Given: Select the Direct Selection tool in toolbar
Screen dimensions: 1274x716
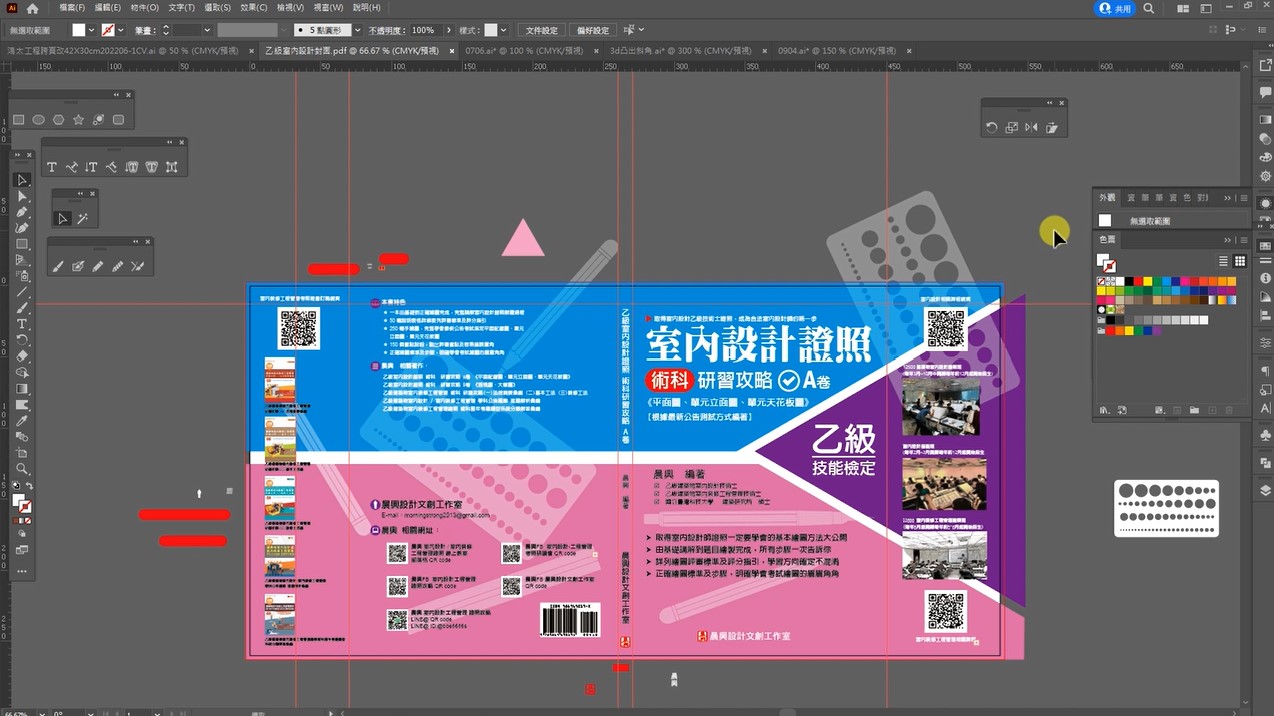Looking at the screenshot, I should coord(22,196).
